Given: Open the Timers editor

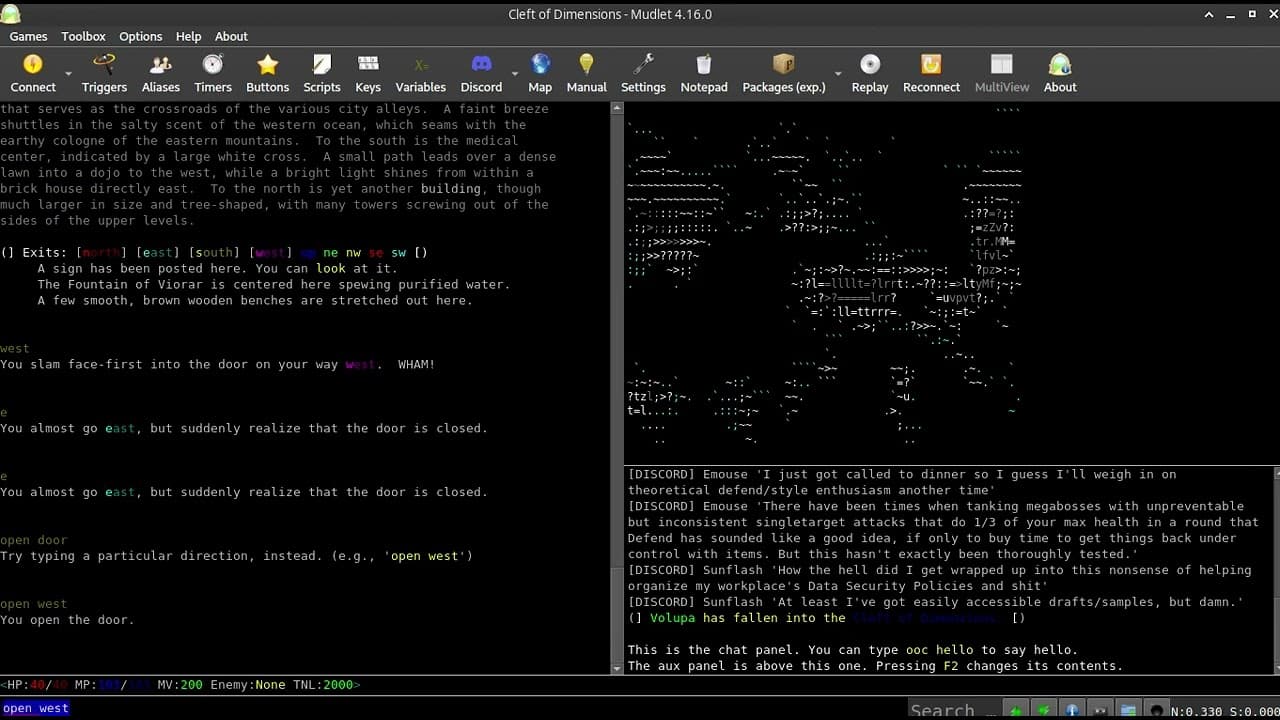Looking at the screenshot, I should (213, 74).
